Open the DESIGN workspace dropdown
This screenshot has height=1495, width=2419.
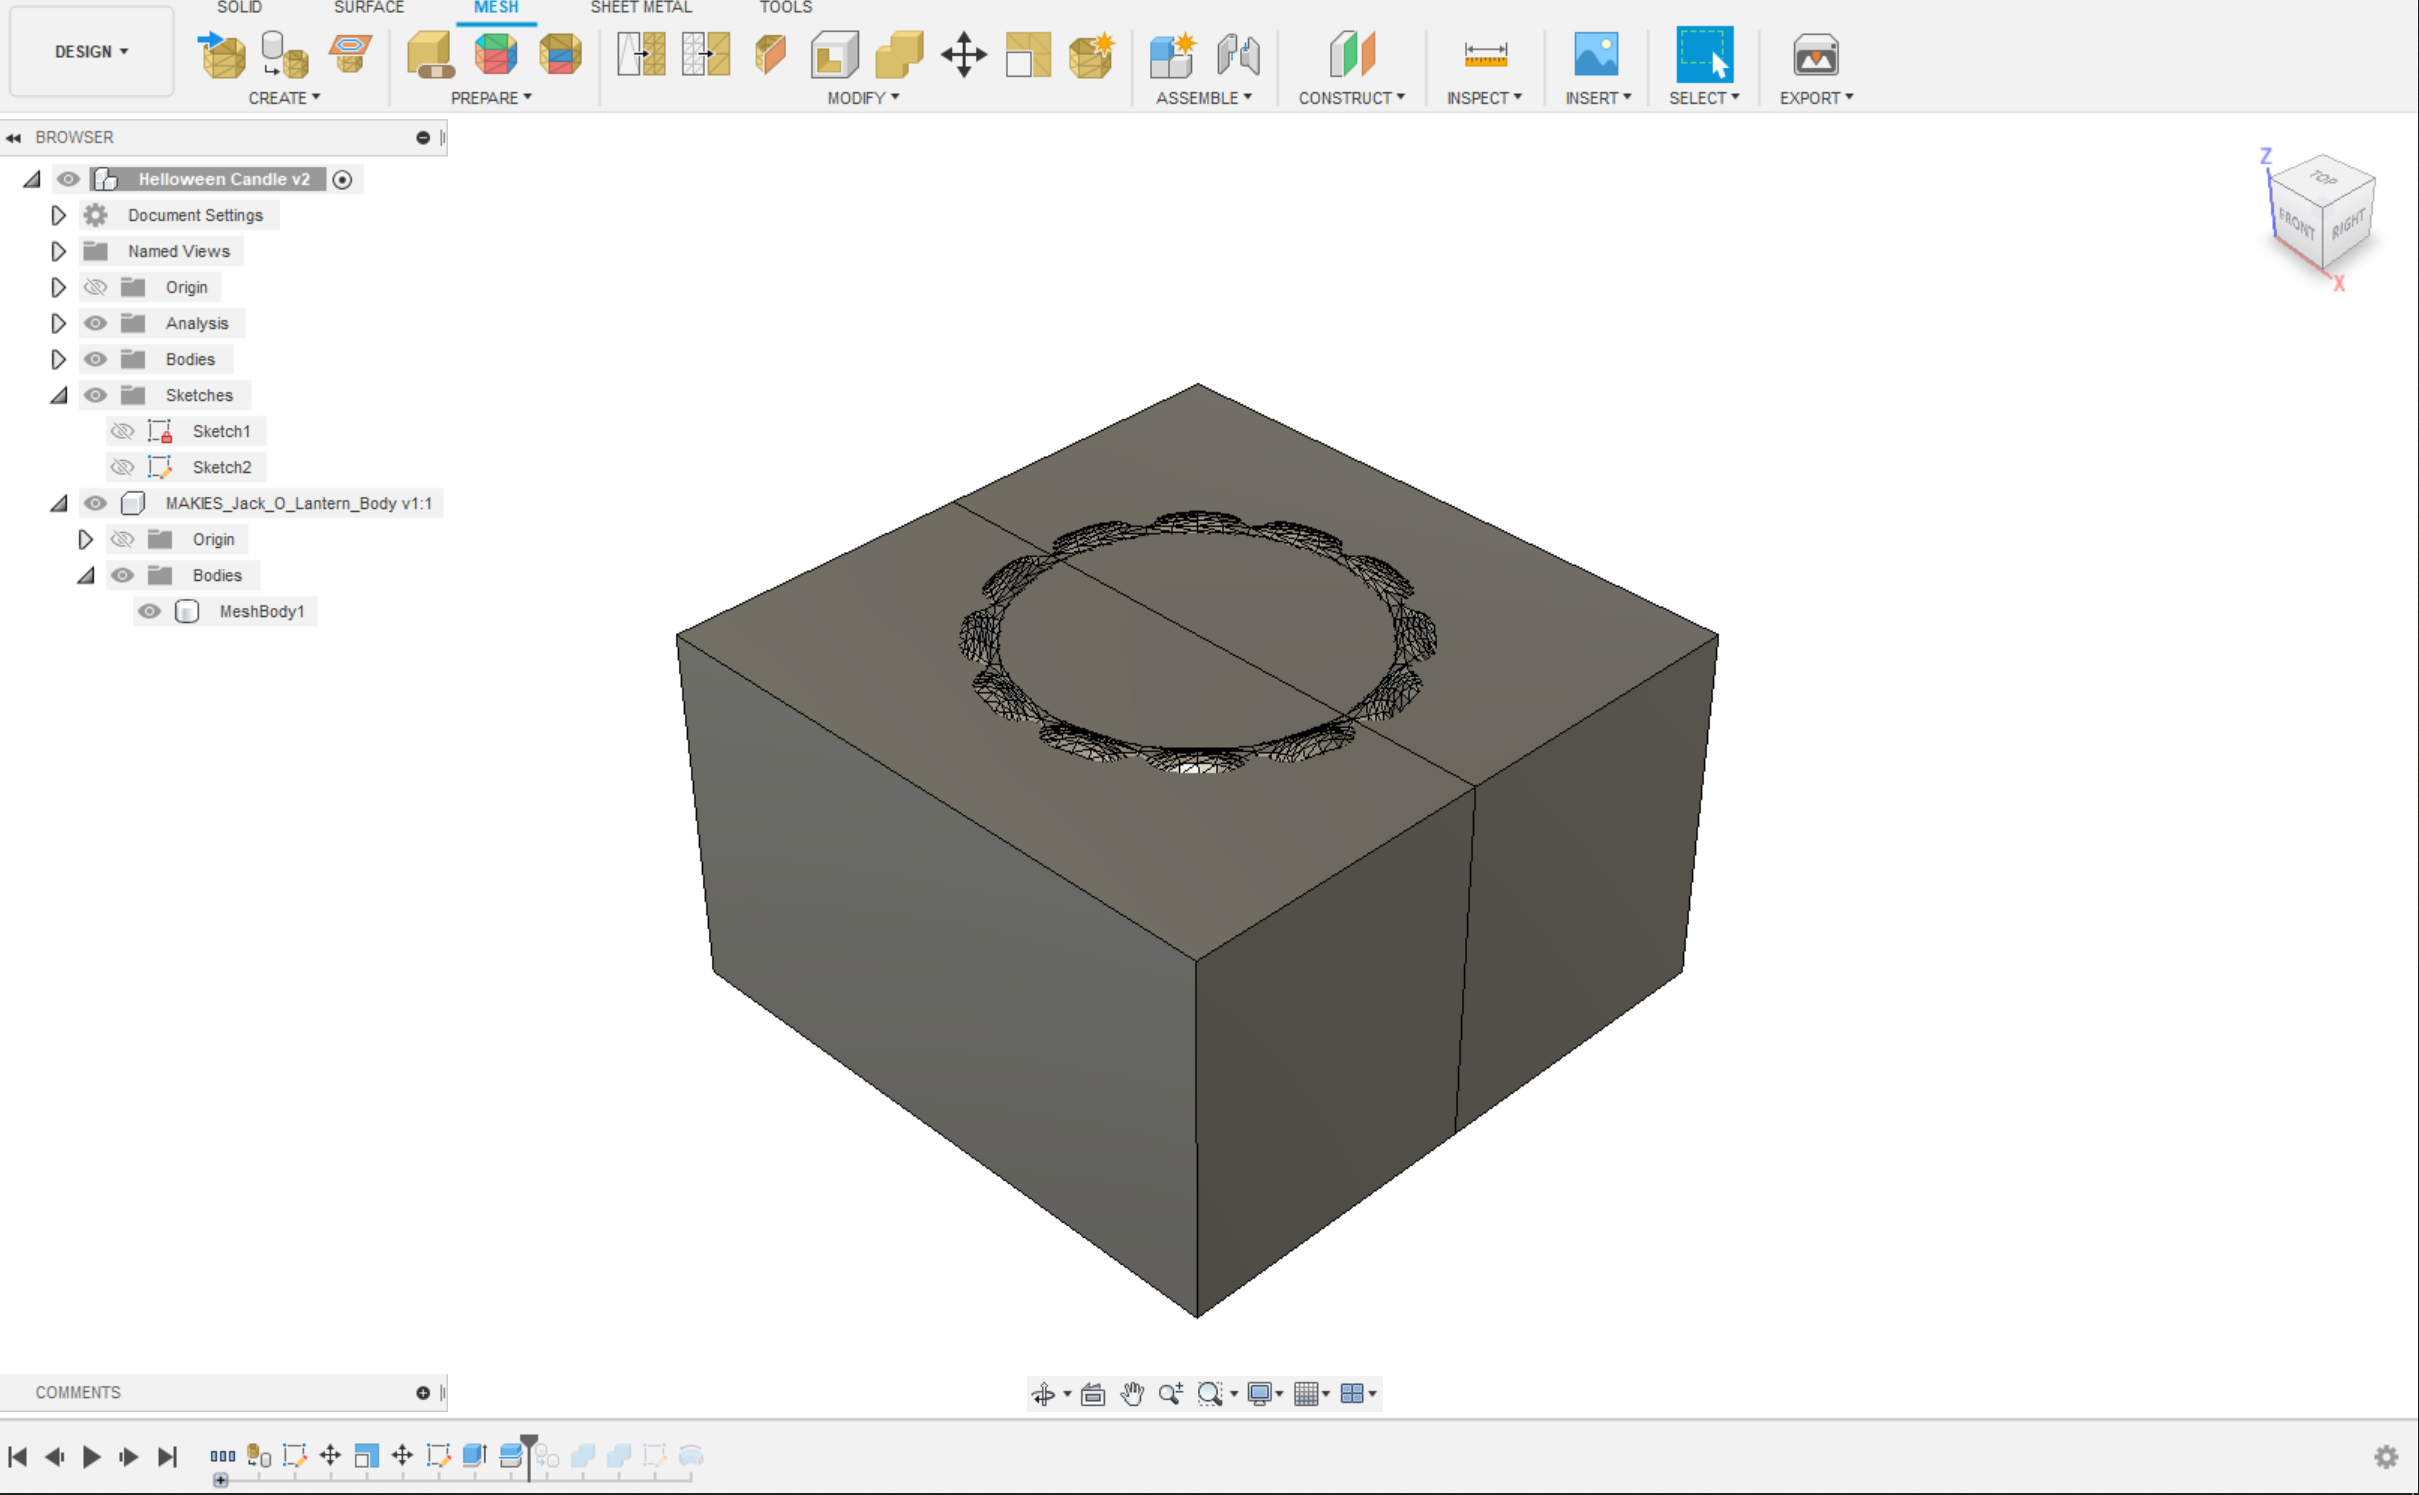[x=91, y=51]
